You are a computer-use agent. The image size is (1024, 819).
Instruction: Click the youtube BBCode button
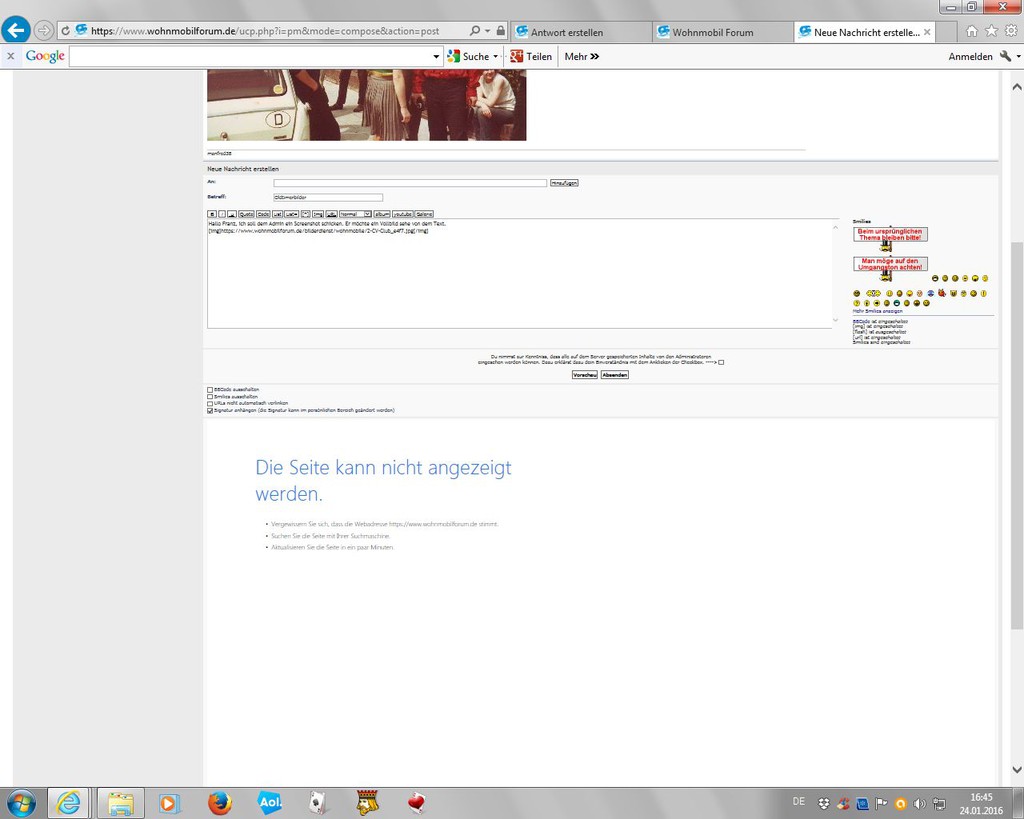[403, 214]
